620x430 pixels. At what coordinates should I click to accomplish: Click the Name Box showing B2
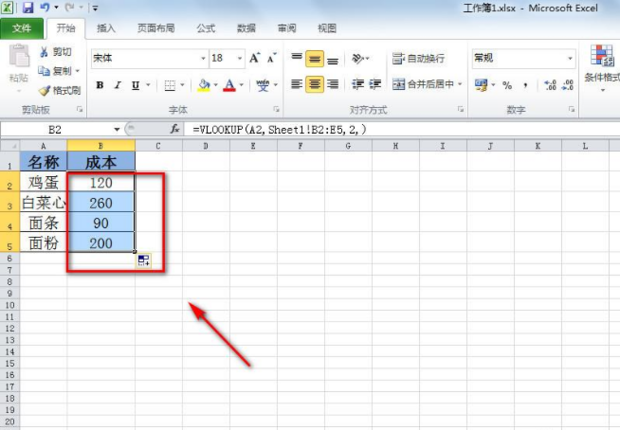(55, 129)
